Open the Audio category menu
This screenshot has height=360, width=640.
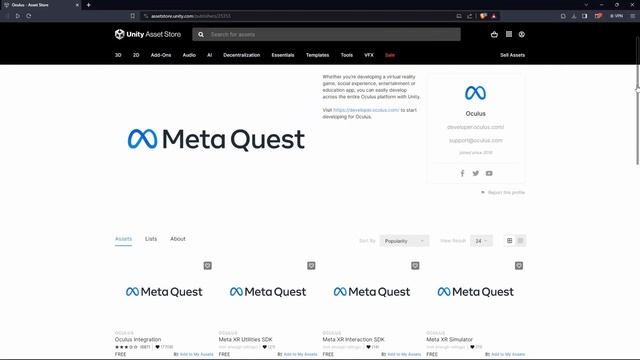click(x=189, y=55)
